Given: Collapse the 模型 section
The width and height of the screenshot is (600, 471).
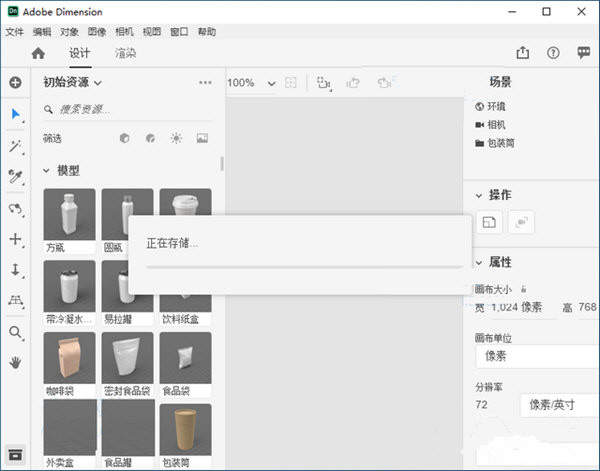Looking at the screenshot, I should pos(47,171).
